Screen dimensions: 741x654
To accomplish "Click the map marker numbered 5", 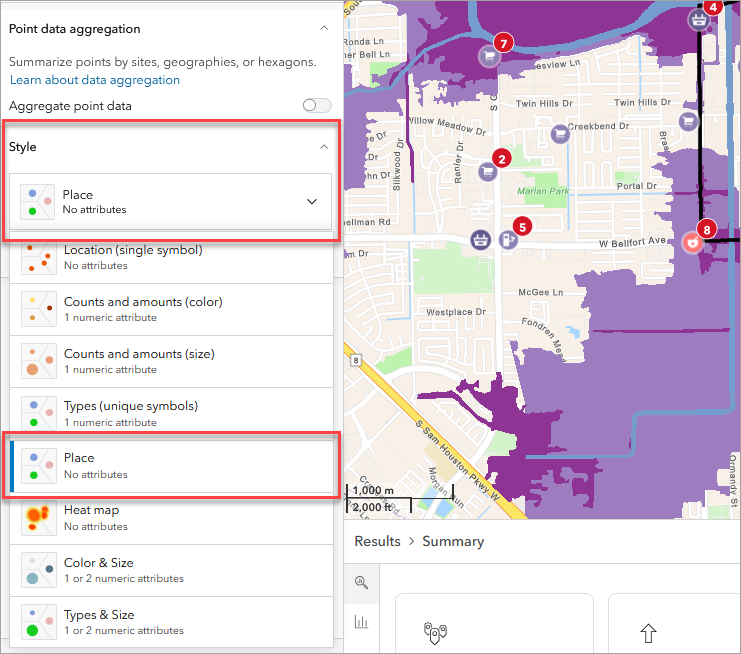I will [523, 227].
